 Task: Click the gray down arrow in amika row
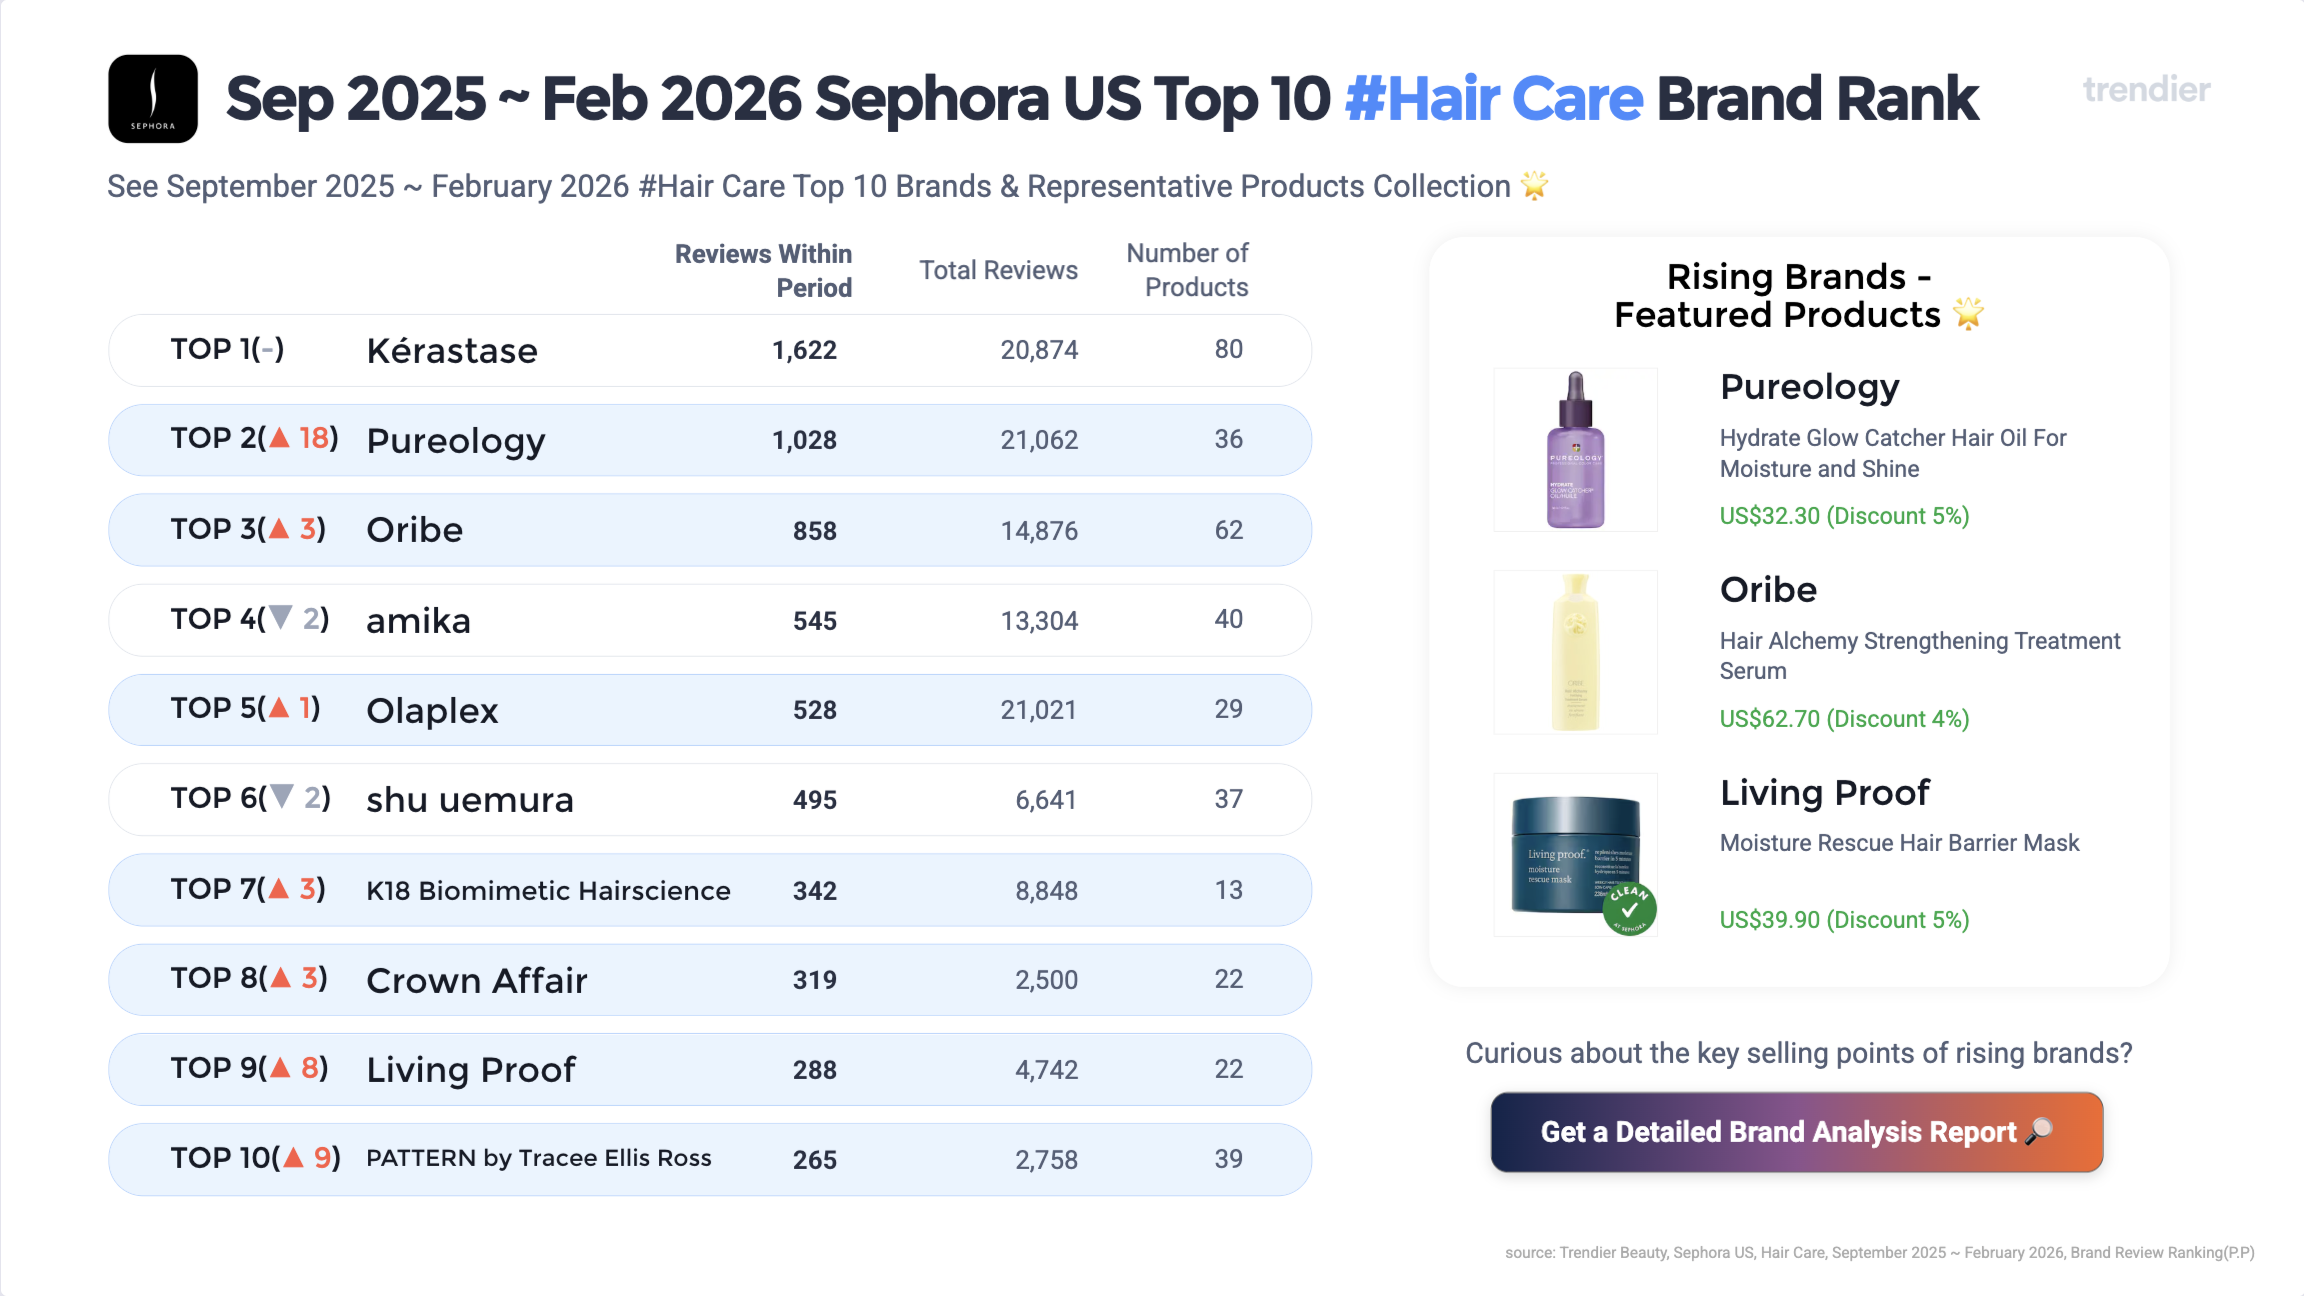coord(282,618)
